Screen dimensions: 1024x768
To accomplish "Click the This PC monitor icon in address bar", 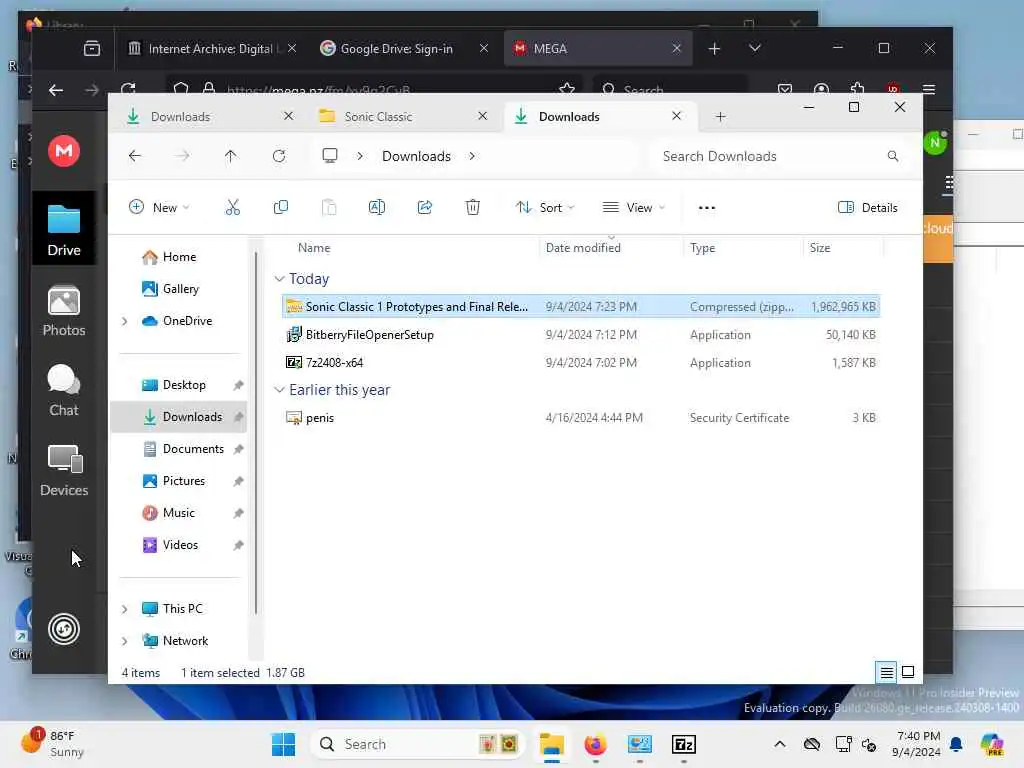I will point(330,155).
